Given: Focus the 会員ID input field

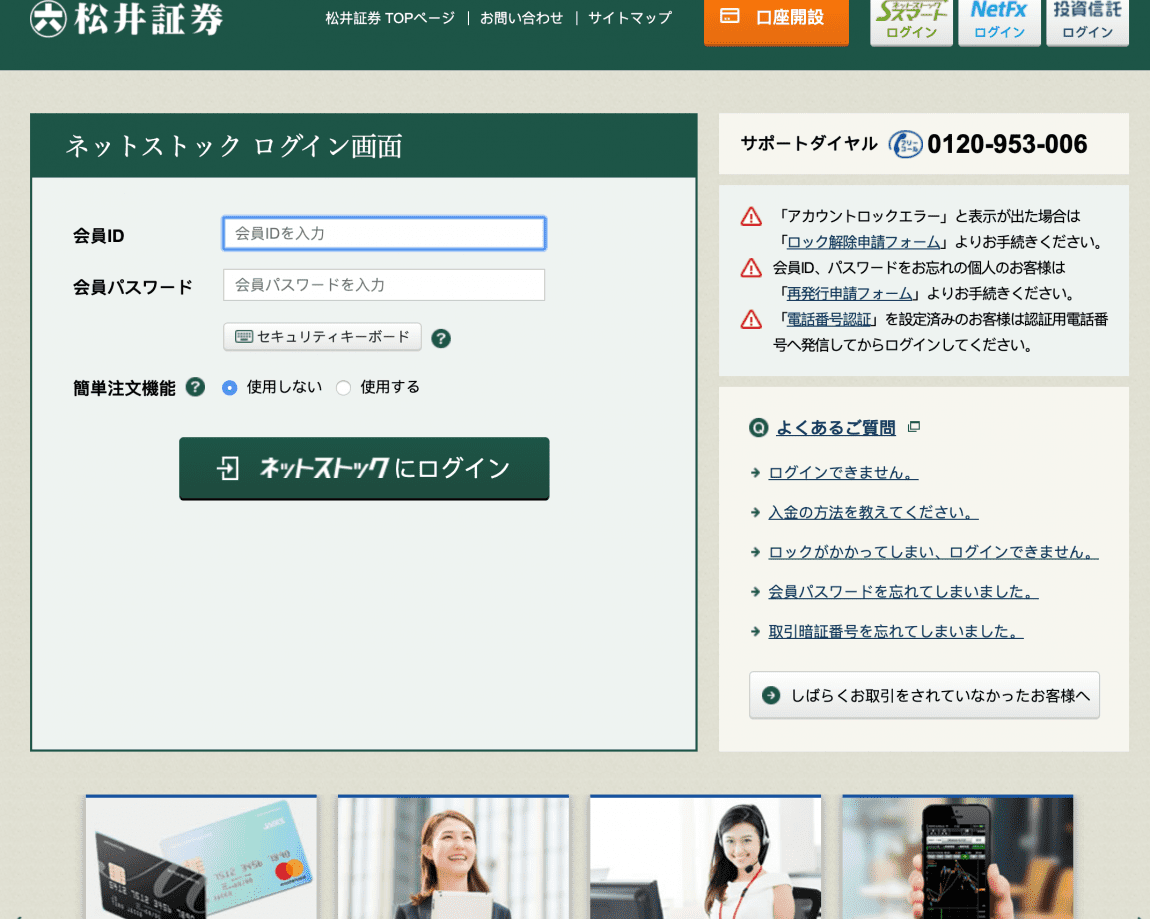Looking at the screenshot, I should click(x=384, y=233).
